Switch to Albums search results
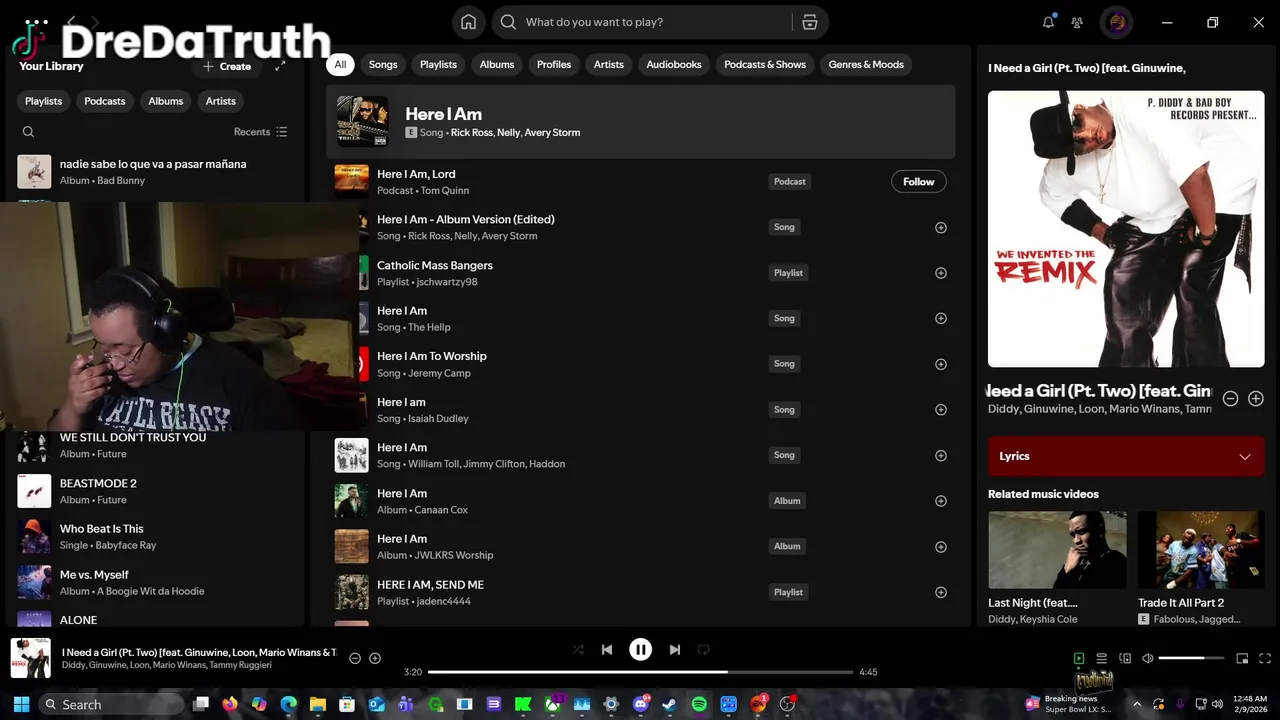Viewport: 1280px width, 720px height. coord(497,65)
